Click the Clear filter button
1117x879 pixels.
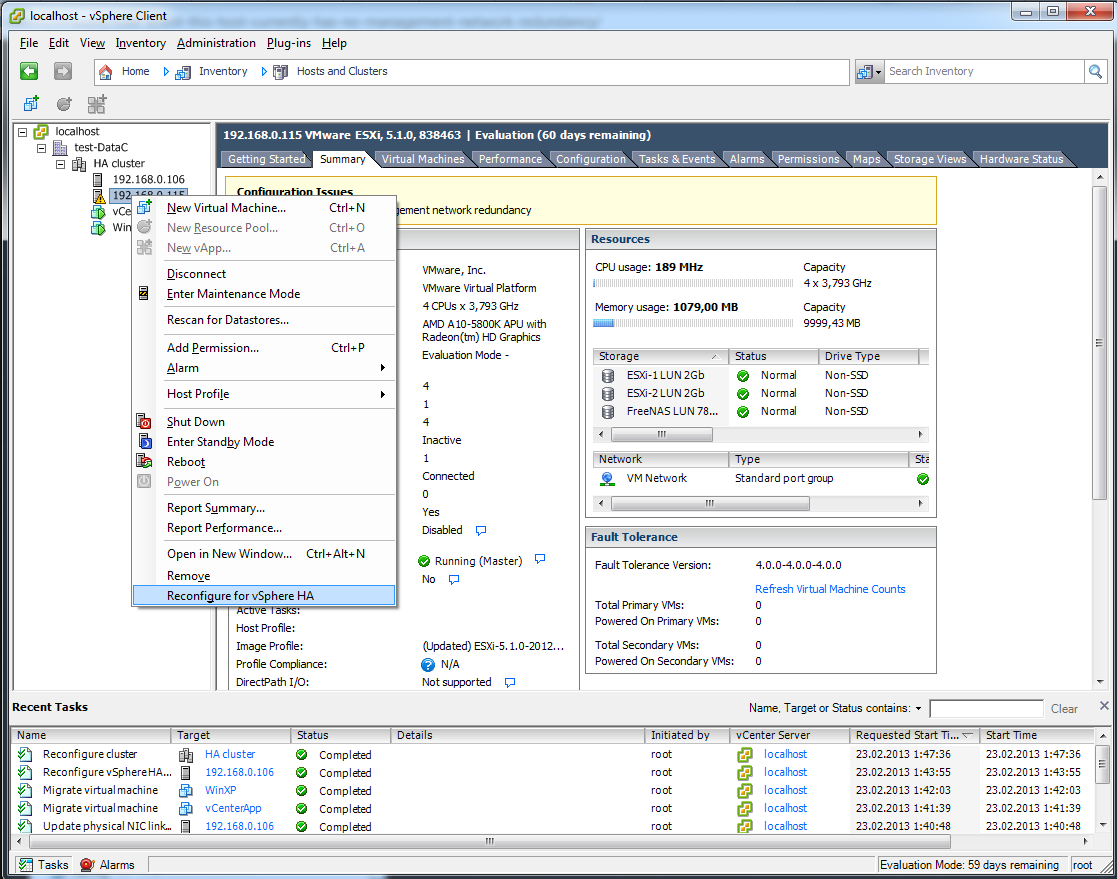[x=1064, y=709]
